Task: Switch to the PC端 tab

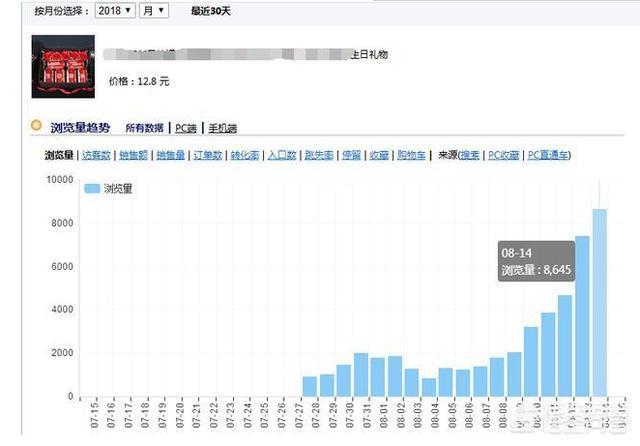Action: (186, 128)
